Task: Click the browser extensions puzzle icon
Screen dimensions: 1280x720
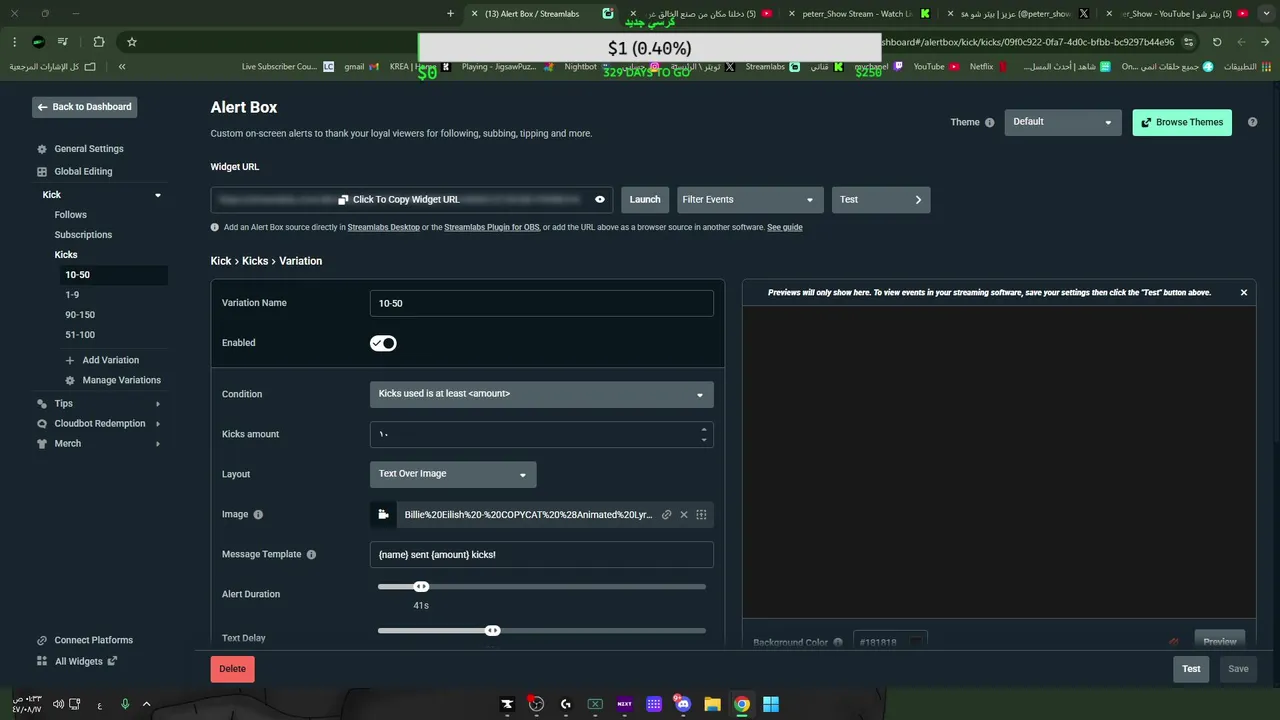Action: [x=98, y=42]
